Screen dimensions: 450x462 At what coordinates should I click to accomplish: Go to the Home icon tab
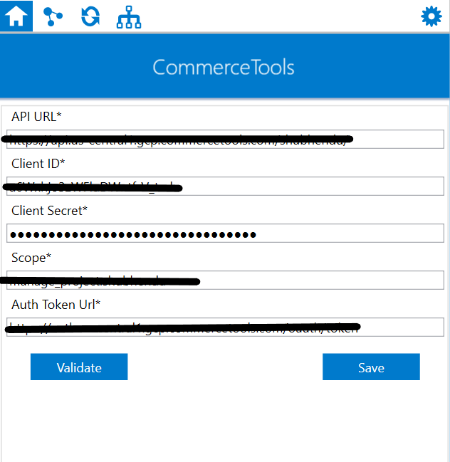coord(16,16)
